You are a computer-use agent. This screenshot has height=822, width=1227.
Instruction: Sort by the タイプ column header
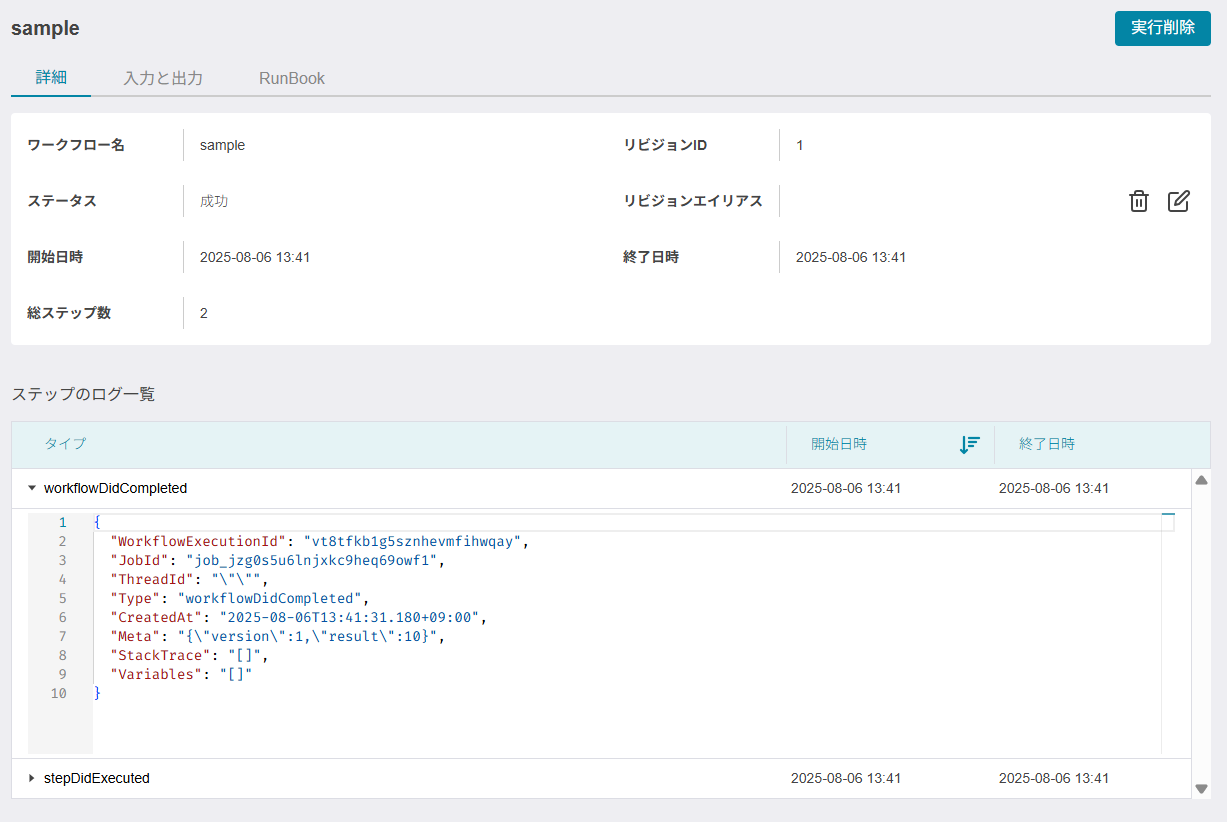click(65, 444)
